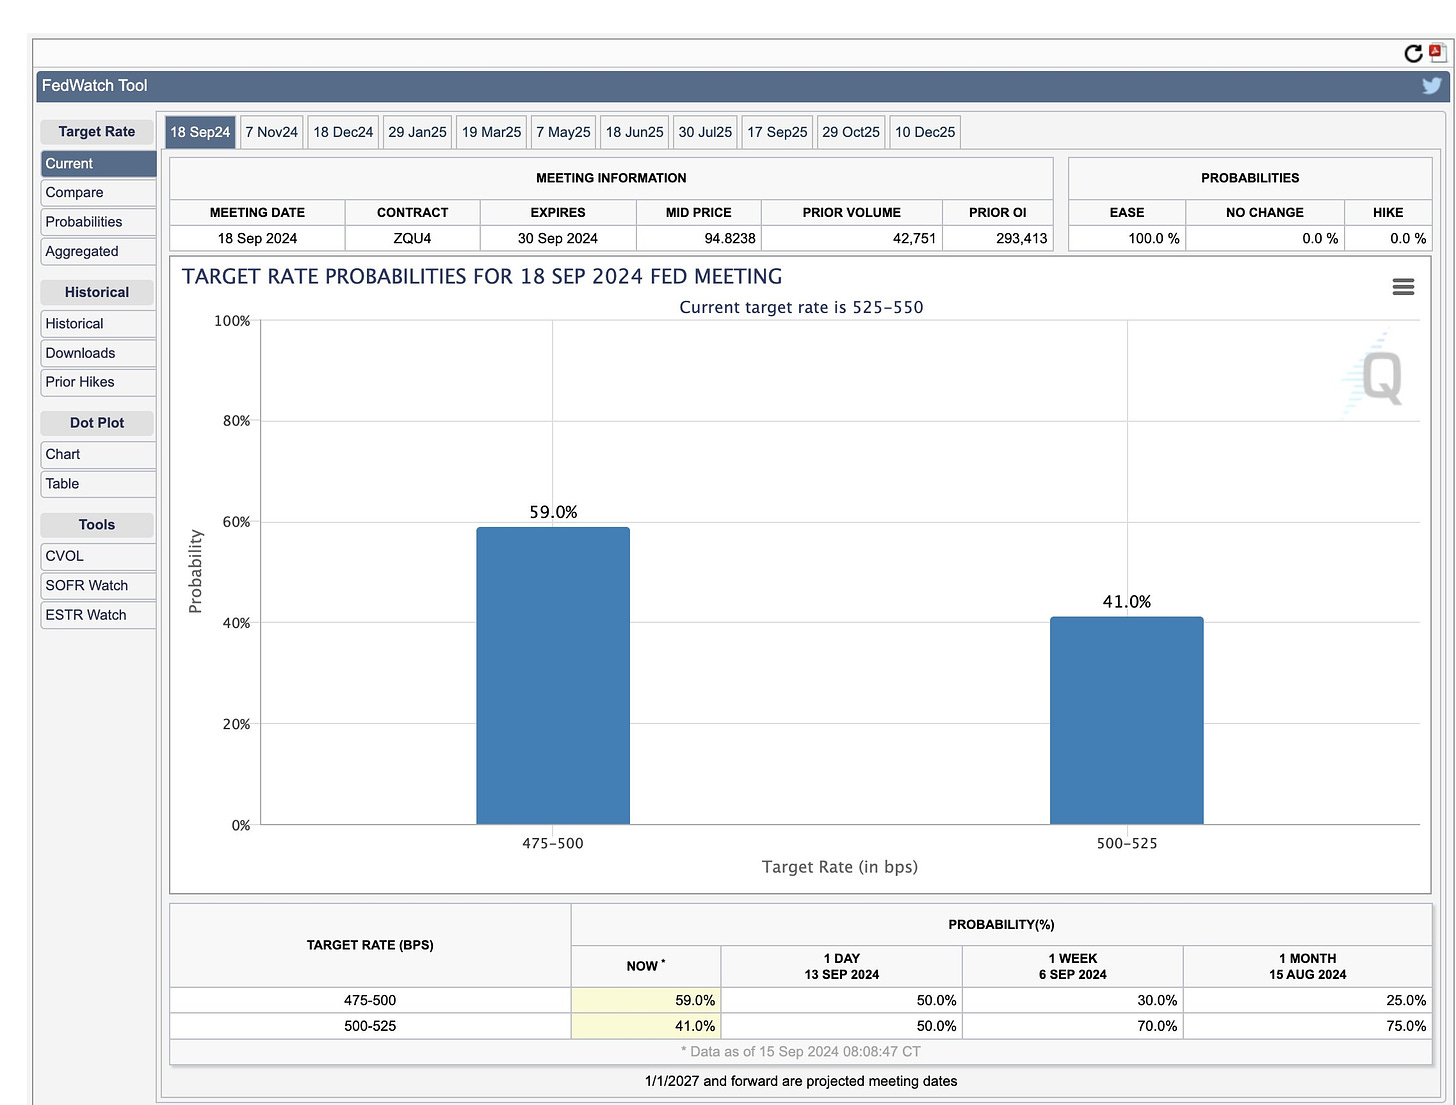
Task: Click the 18 Sep 2024 meeting date cell
Action: (x=257, y=238)
